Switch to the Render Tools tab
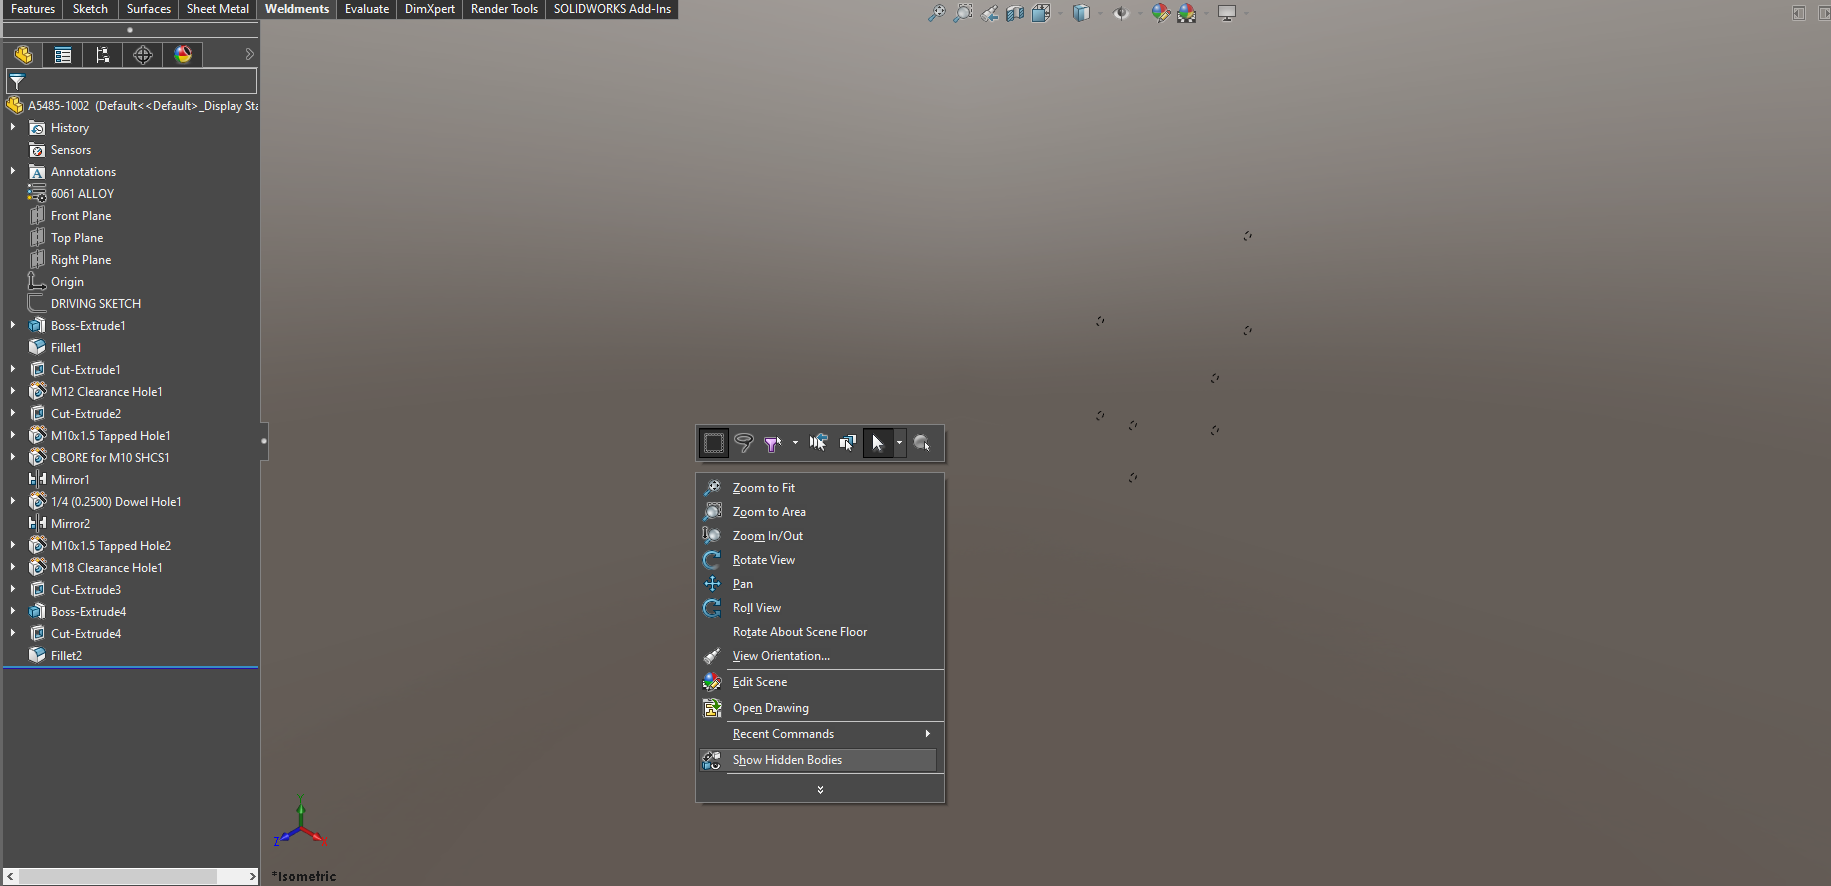The width and height of the screenshot is (1831, 886). click(504, 9)
